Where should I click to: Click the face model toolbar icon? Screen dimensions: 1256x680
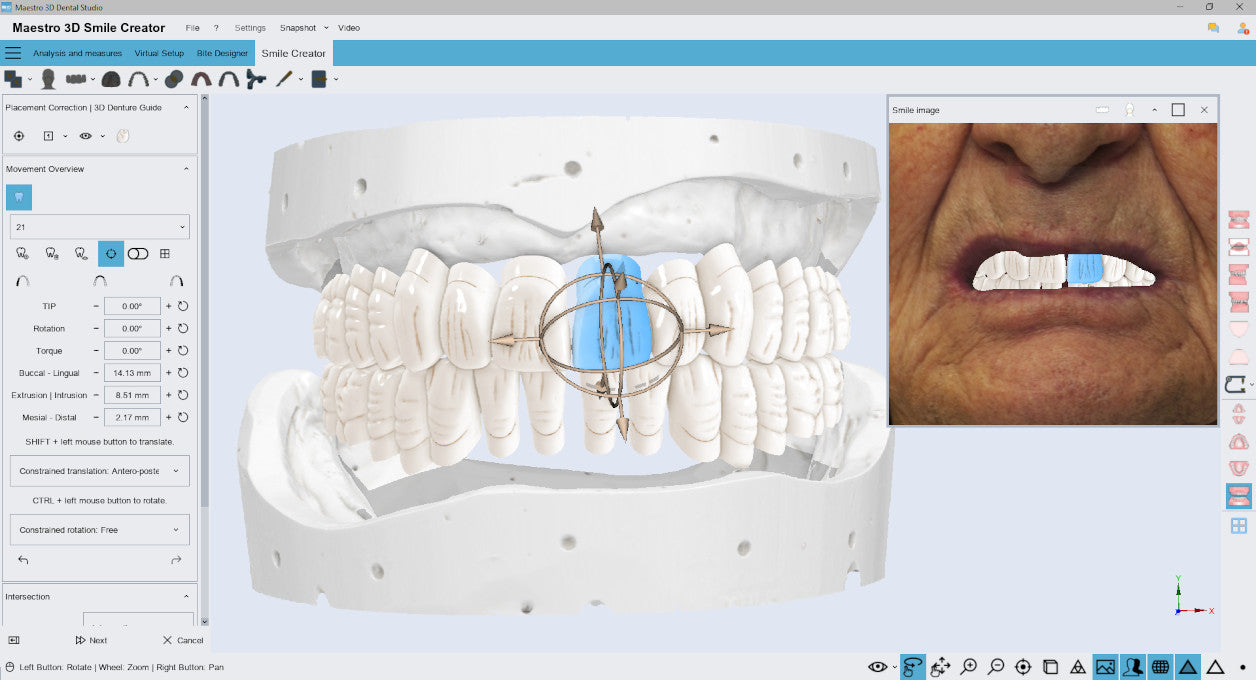coord(48,79)
